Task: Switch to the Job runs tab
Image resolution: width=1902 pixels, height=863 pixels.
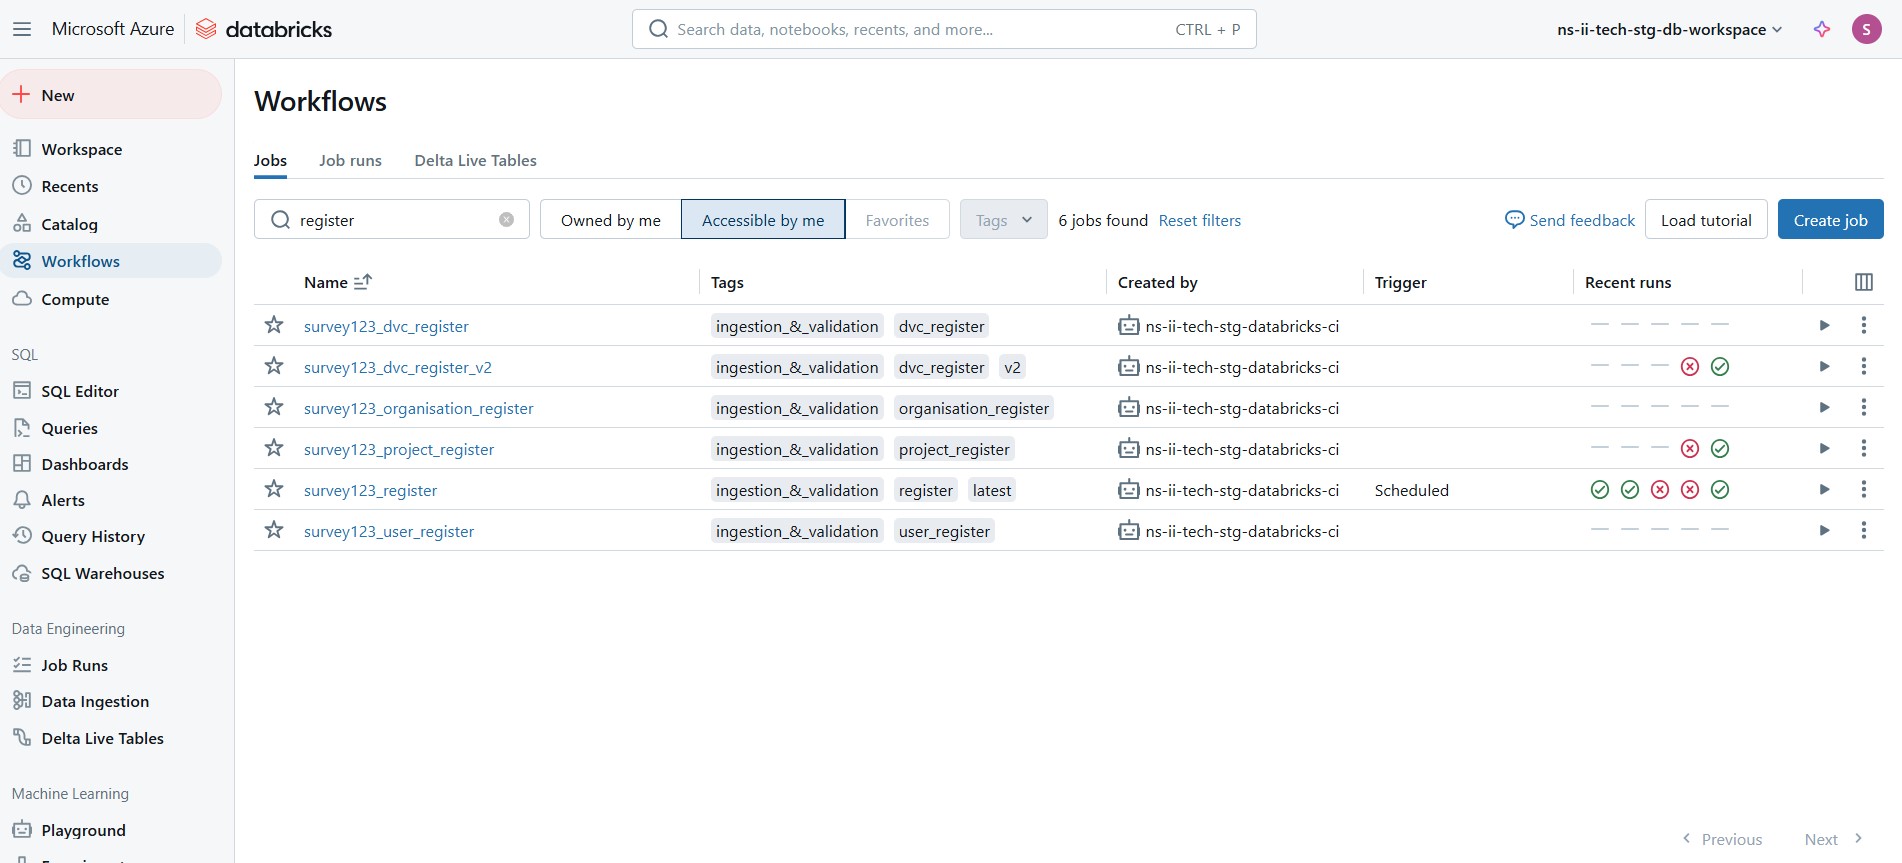Action: 350,160
